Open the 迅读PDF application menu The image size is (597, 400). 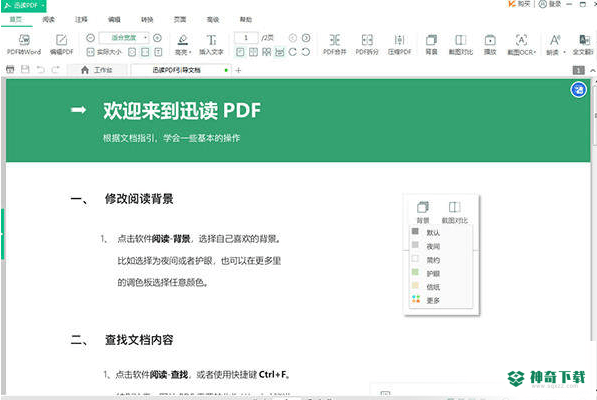24,5
